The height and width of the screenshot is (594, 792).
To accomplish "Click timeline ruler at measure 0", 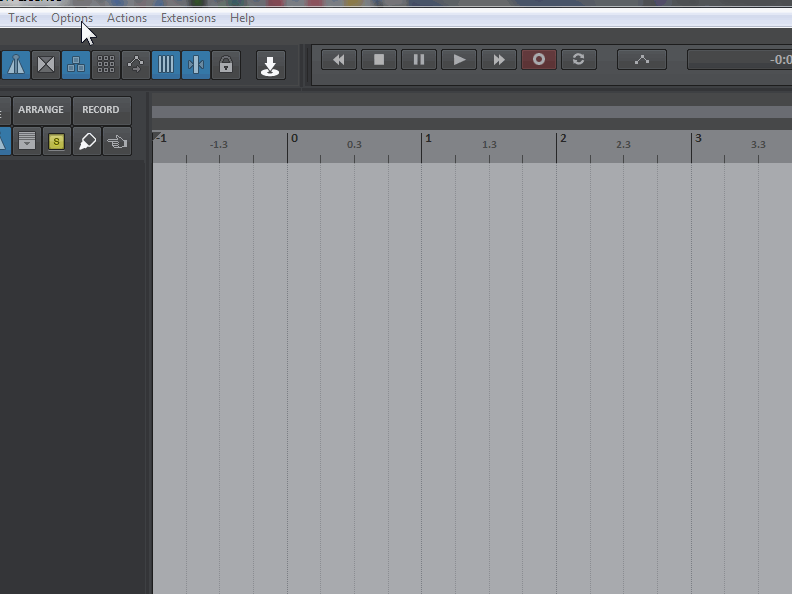I will click(x=294, y=138).
